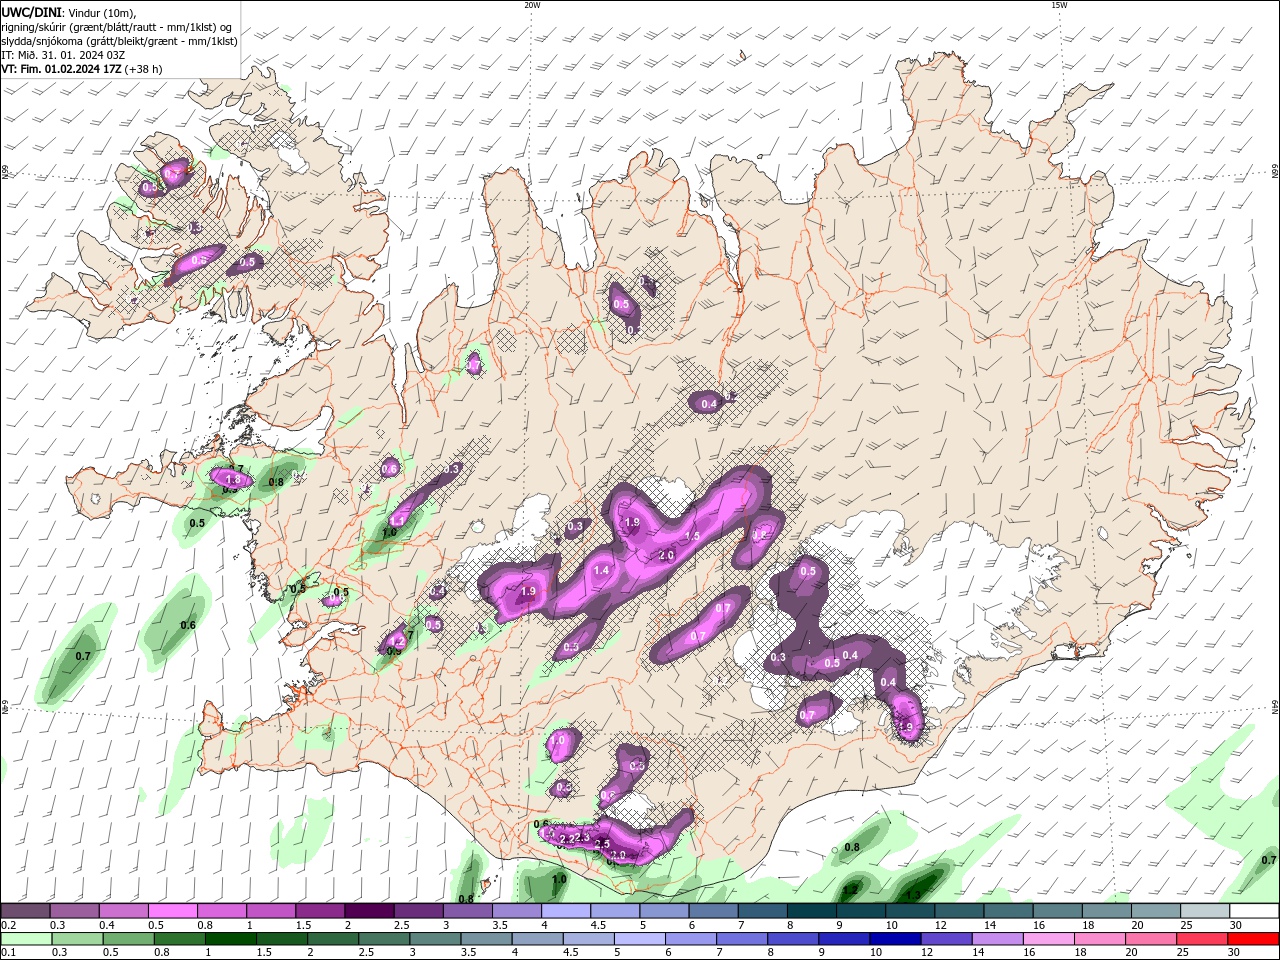Pick the darkest green 1–1.5 lower legend swatch
Viewport: 1280px width, 960px height.
(x=230, y=939)
